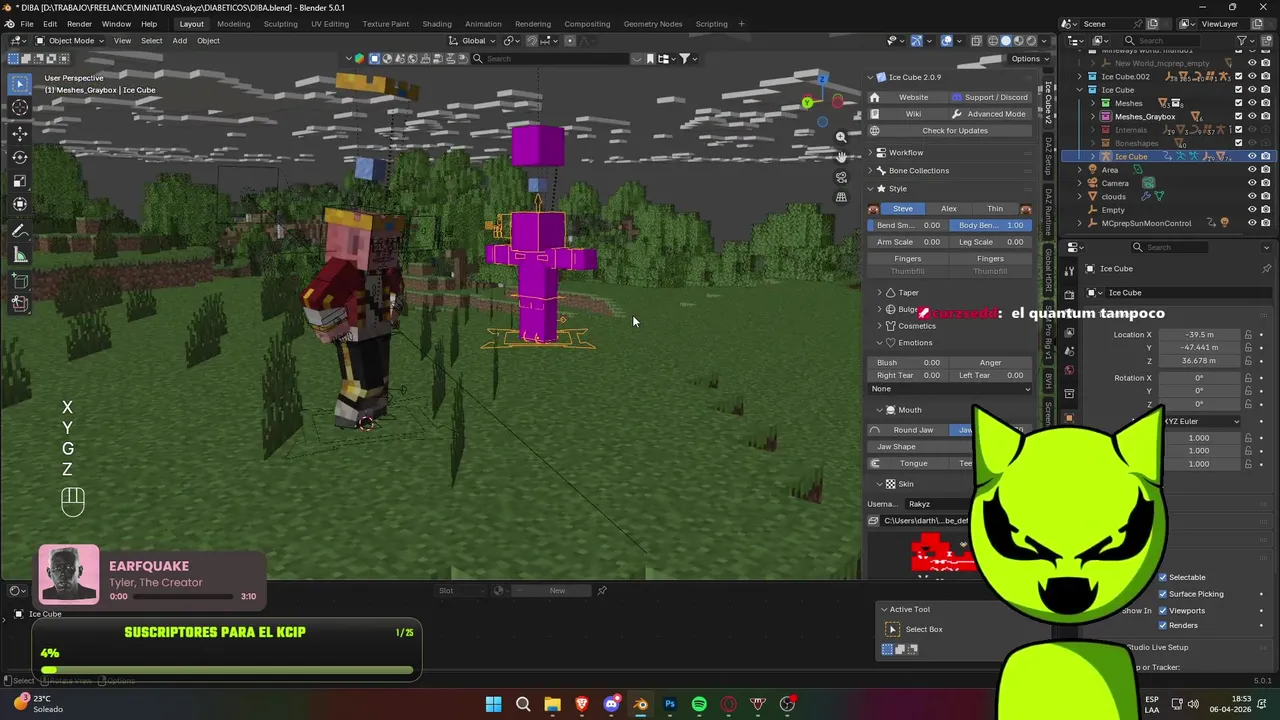Adjust the Bend Smooth slider
This screenshot has height=720, width=1280.
908,226
